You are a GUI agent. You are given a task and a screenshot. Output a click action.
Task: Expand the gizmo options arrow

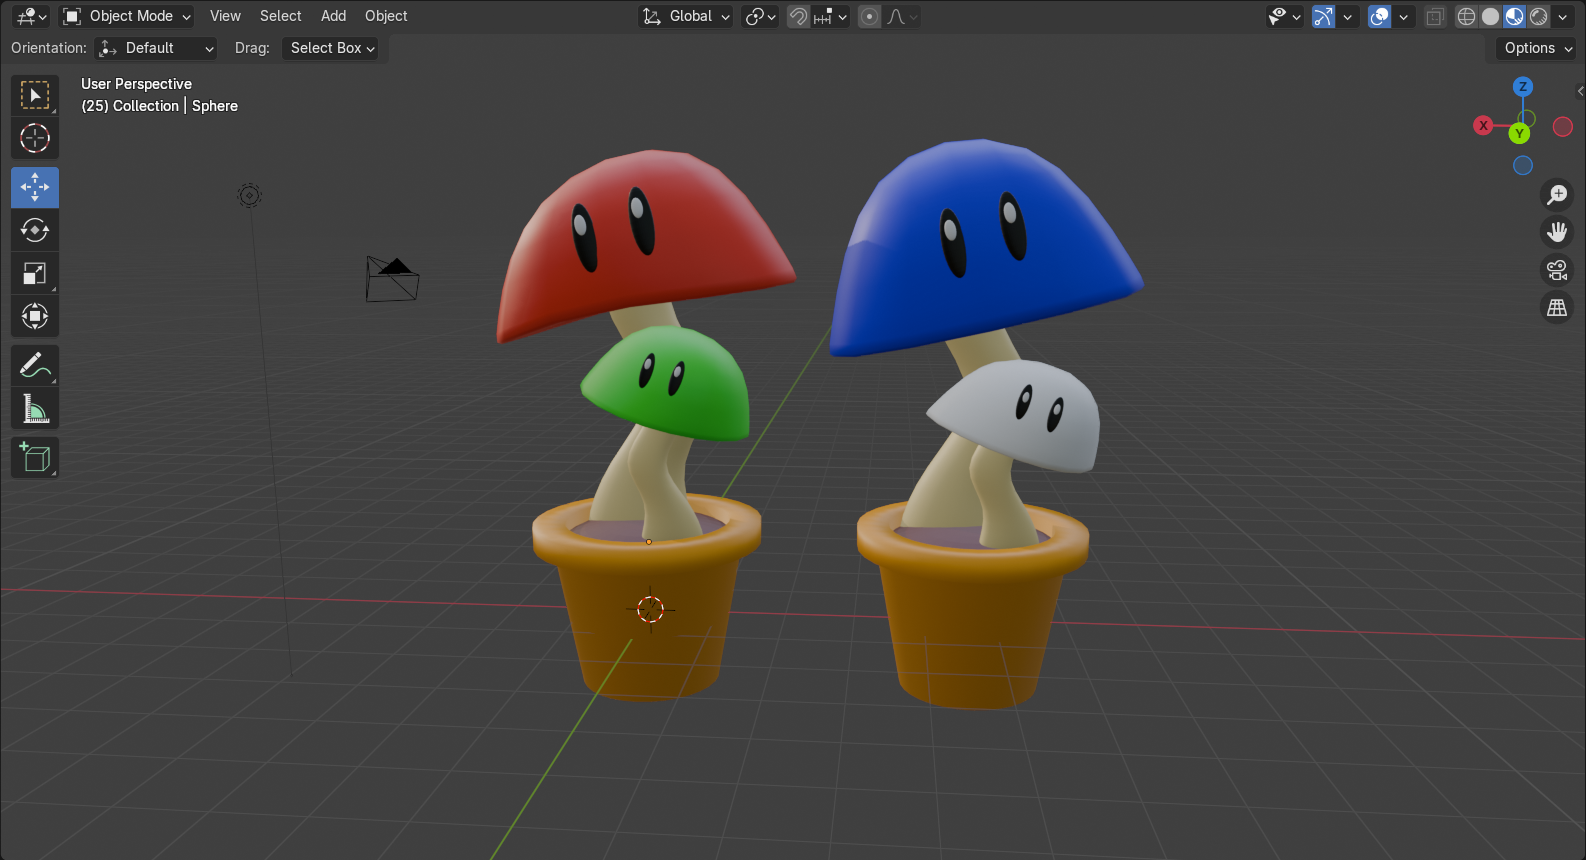point(1347,16)
